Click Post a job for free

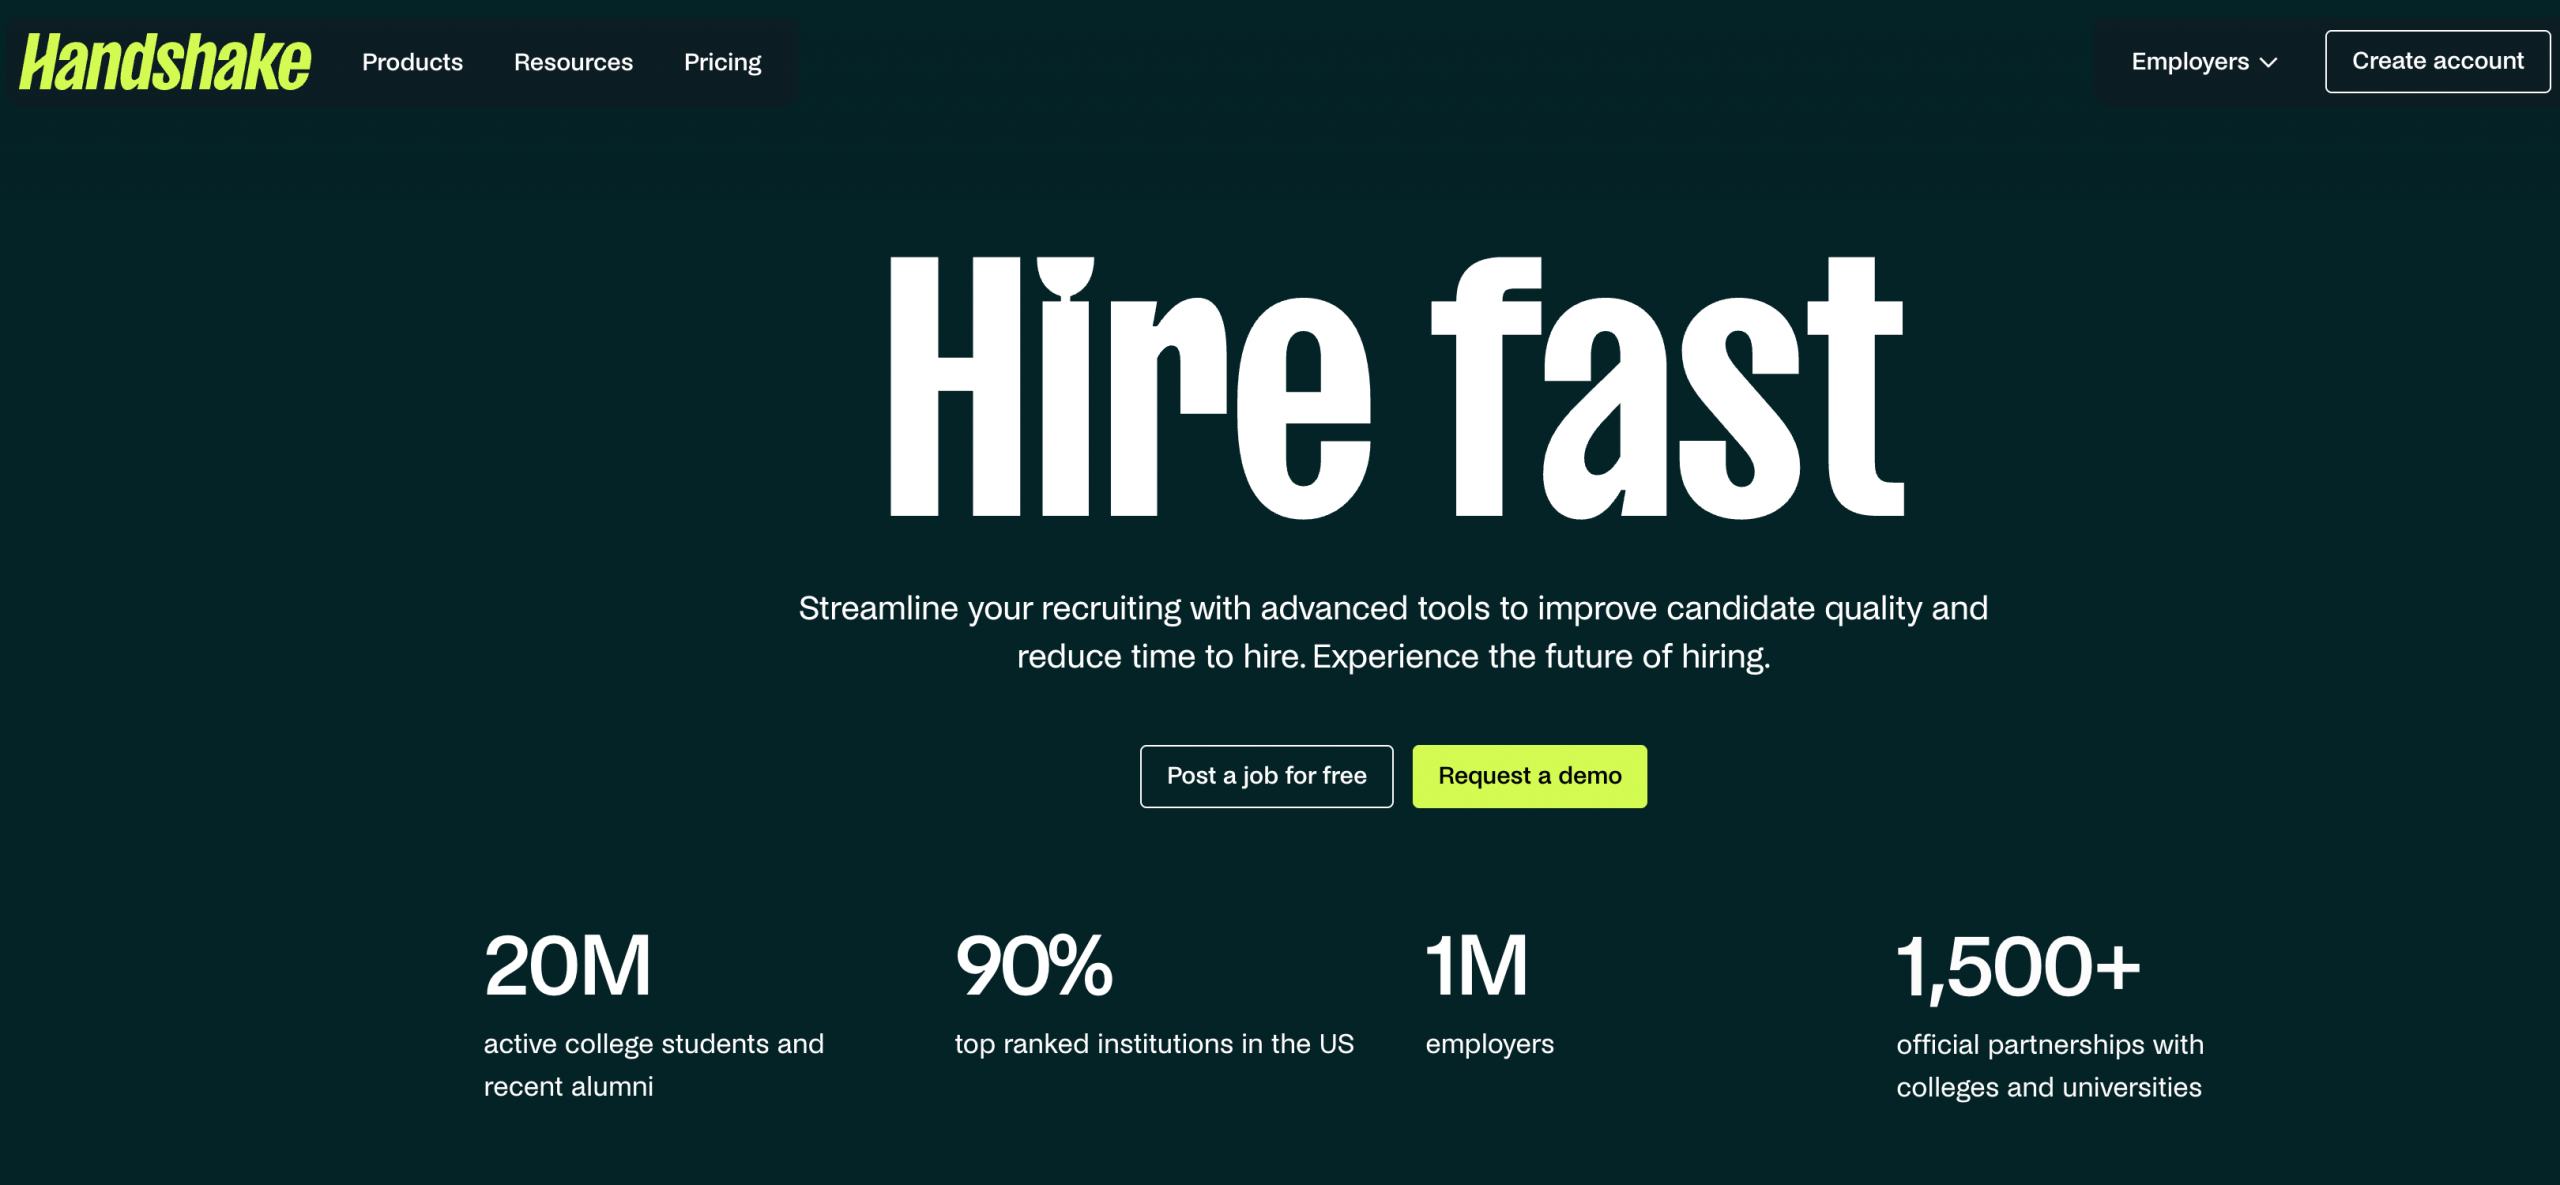pos(1266,776)
